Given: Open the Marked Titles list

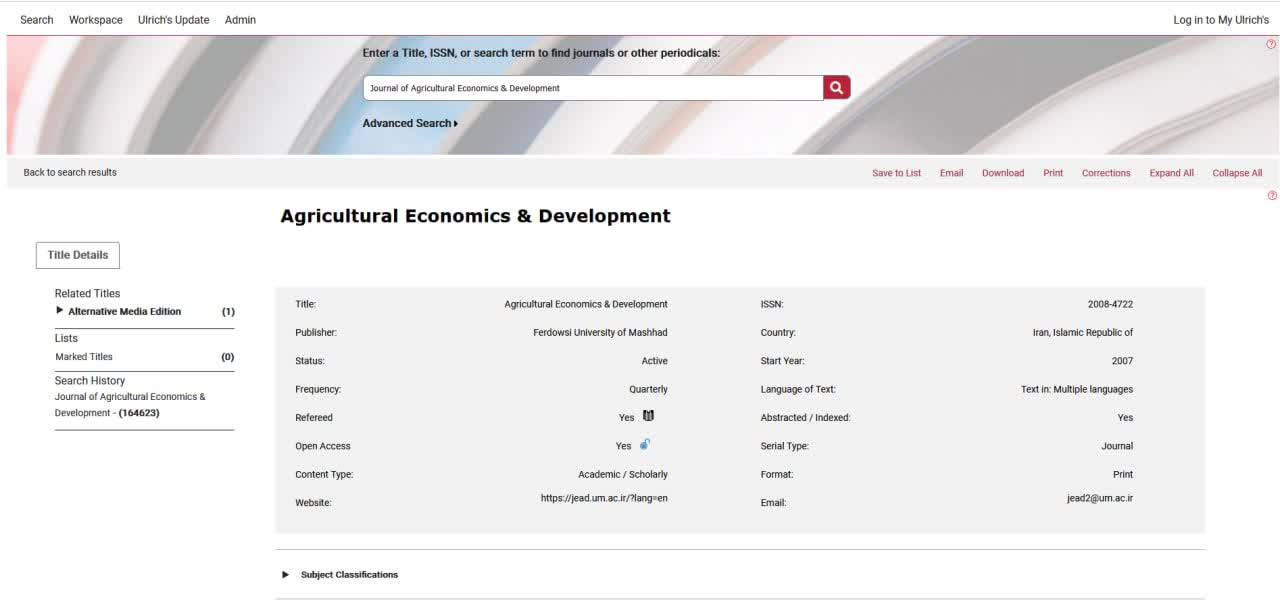Looking at the screenshot, I should click(84, 357).
